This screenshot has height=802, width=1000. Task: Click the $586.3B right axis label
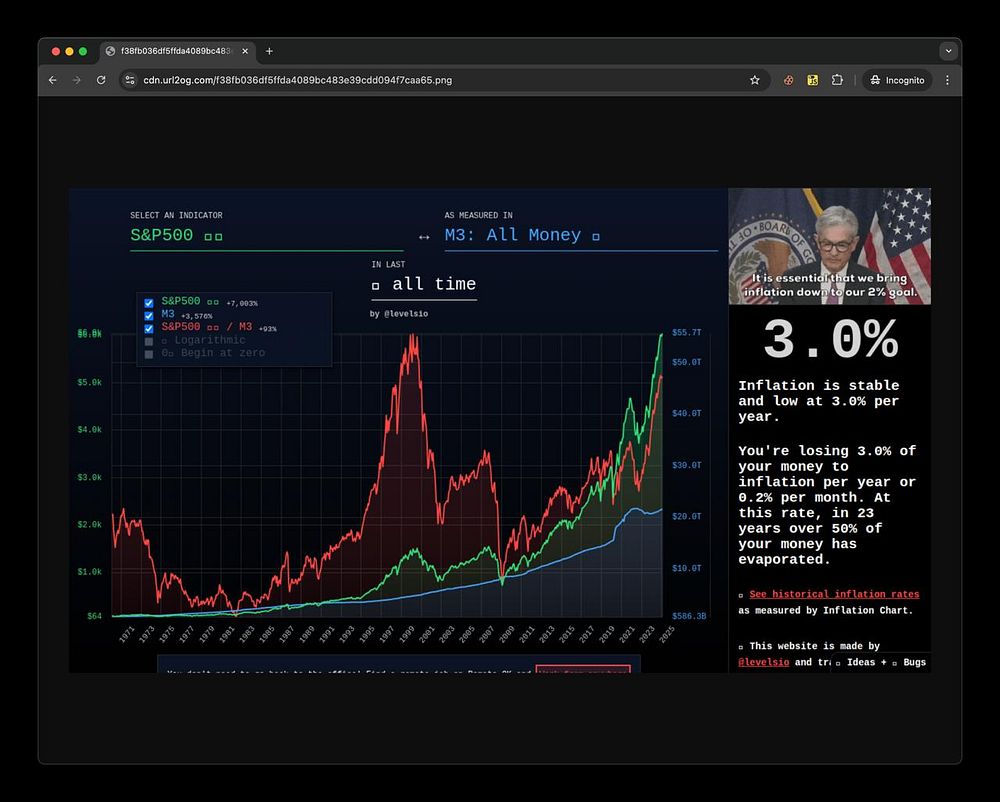(689, 616)
